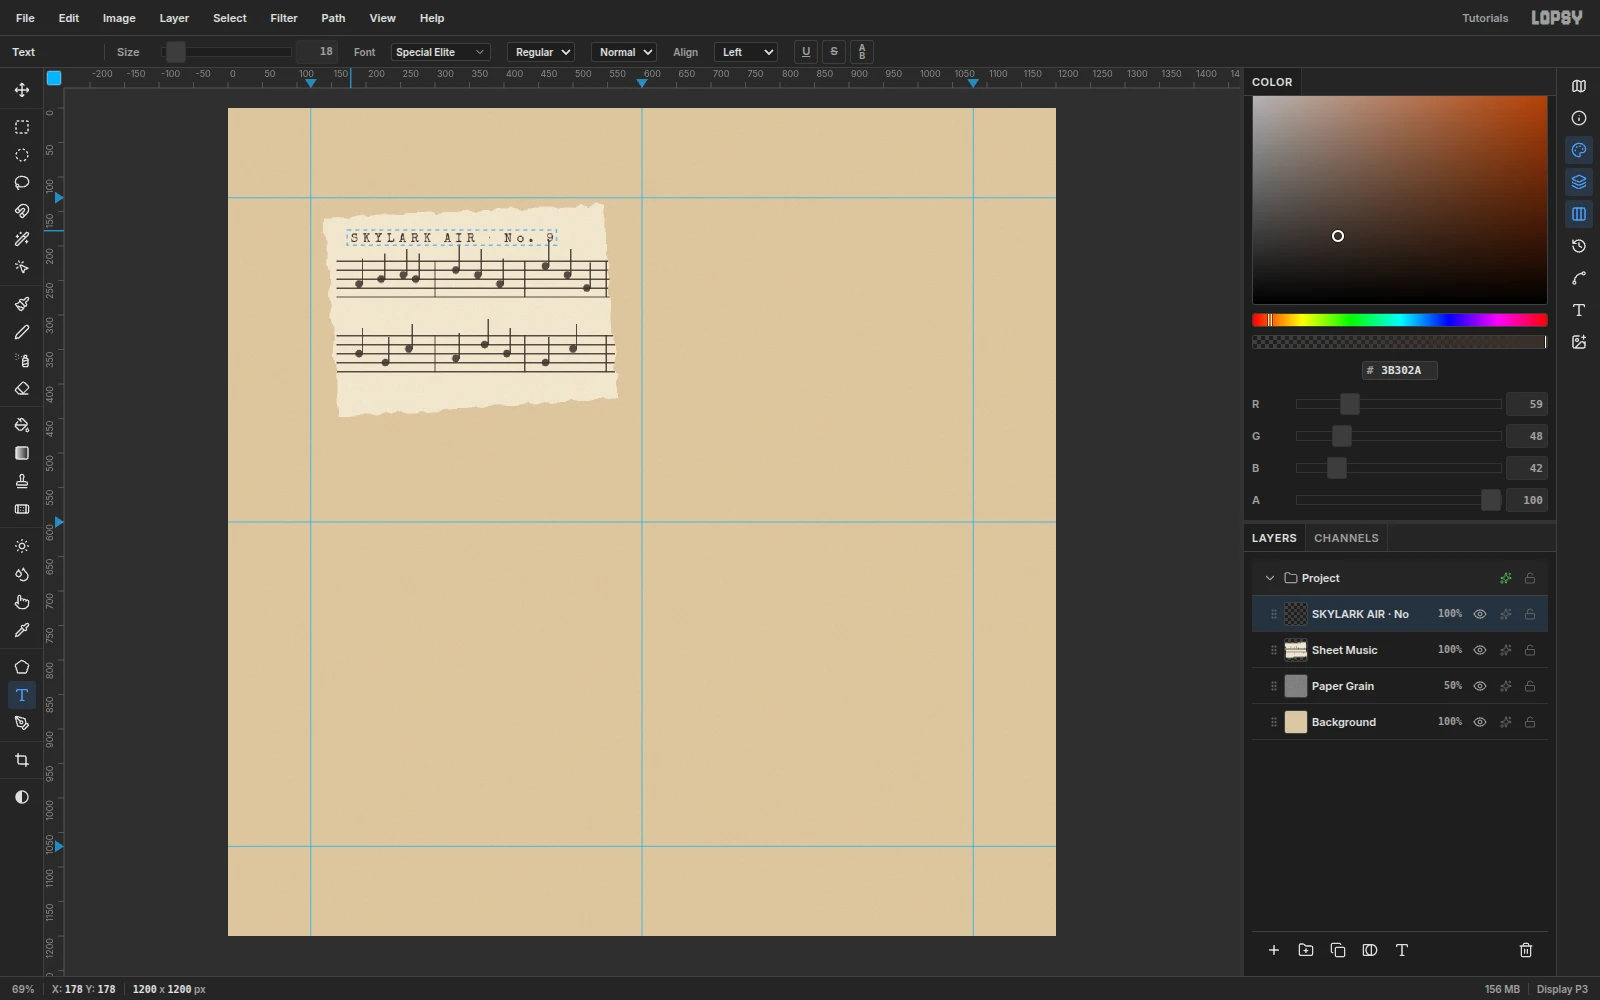Switch to the Channels tab
The width and height of the screenshot is (1600, 1000).
(1346, 538)
